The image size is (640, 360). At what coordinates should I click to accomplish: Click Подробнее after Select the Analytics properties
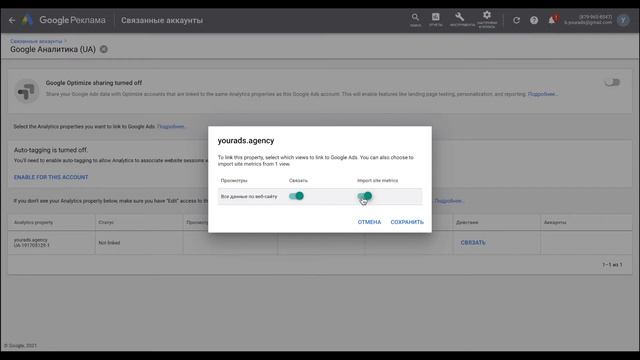[x=171, y=127]
